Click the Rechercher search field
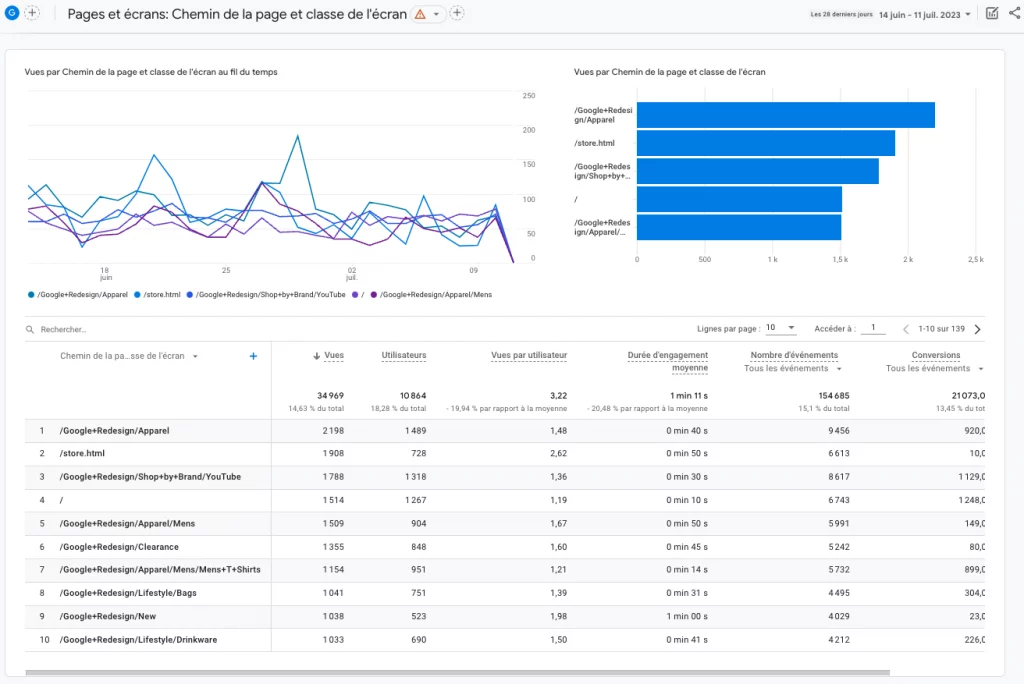The height and width of the screenshot is (684, 1024). pyautogui.click(x=64, y=329)
